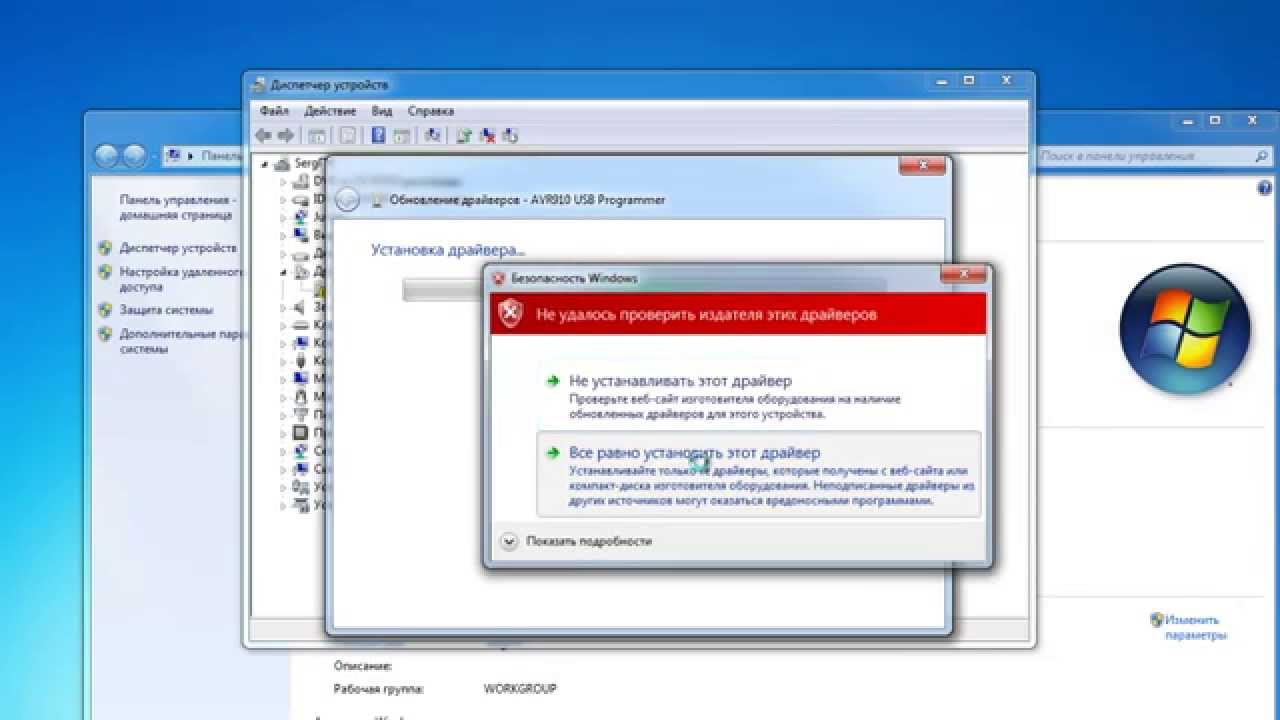This screenshot has width=1280, height=720.
Task: Click the Back arrow in Device Manager toolbar
Action: (x=263, y=135)
